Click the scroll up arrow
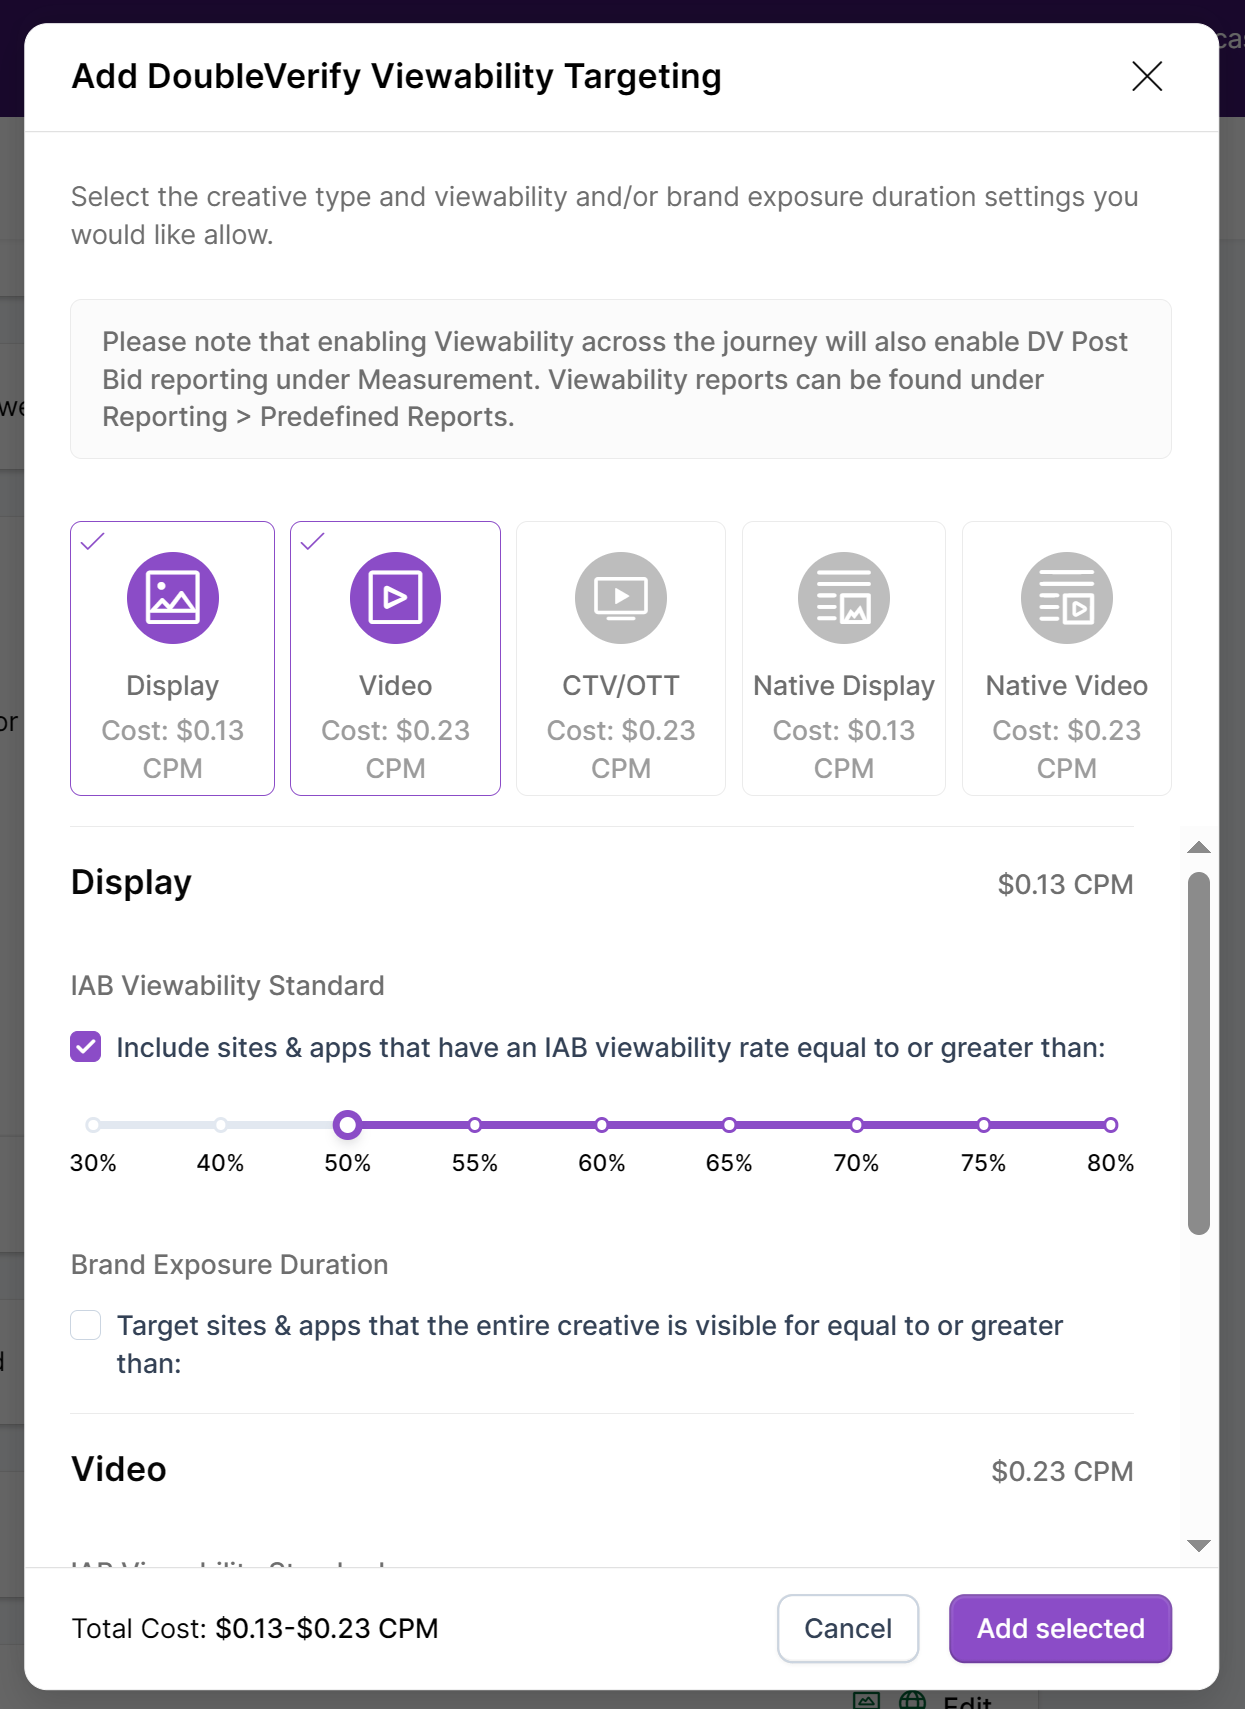Image resolution: width=1245 pixels, height=1709 pixels. (x=1199, y=848)
